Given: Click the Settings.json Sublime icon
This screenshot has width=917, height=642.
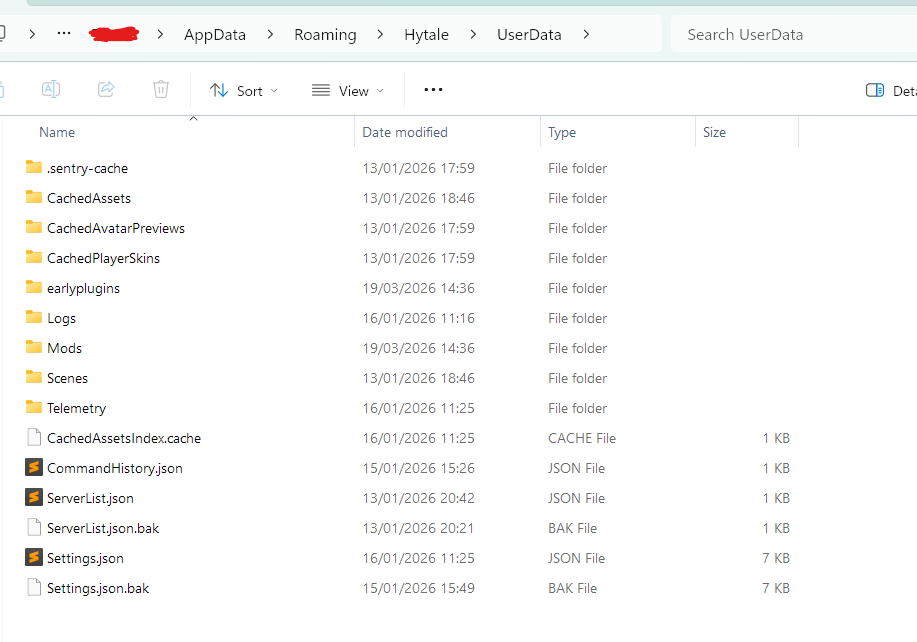Looking at the screenshot, I should [34, 557].
